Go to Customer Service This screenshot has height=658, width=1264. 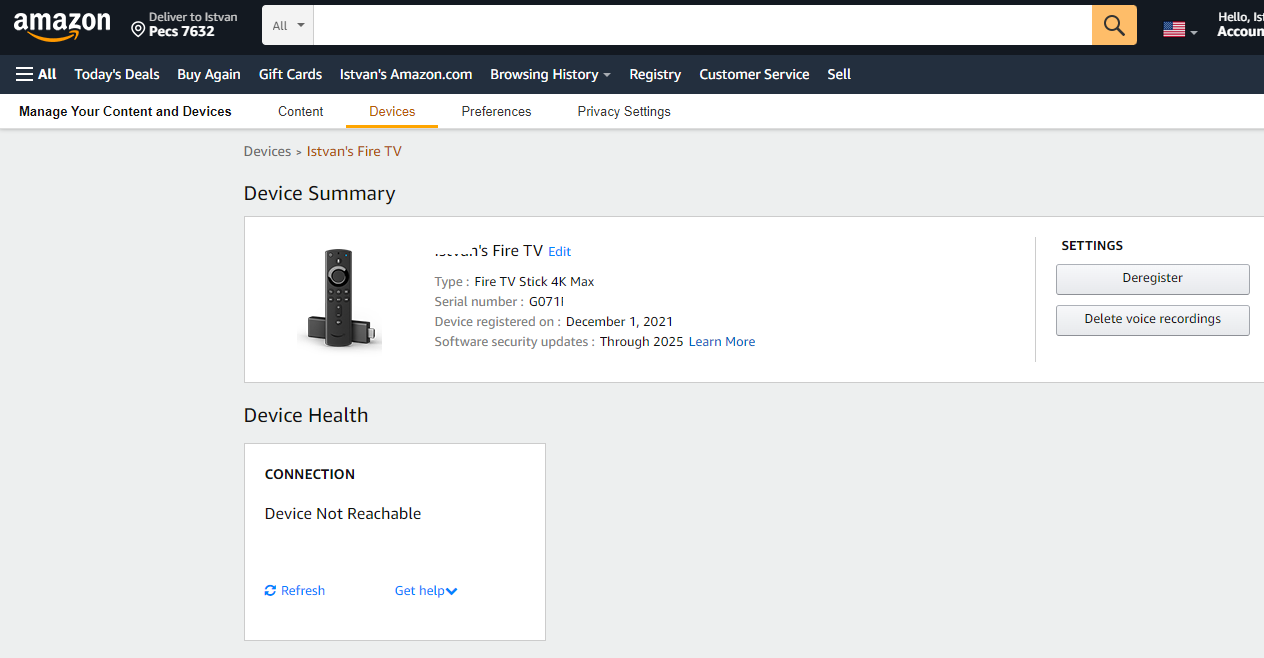754,74
